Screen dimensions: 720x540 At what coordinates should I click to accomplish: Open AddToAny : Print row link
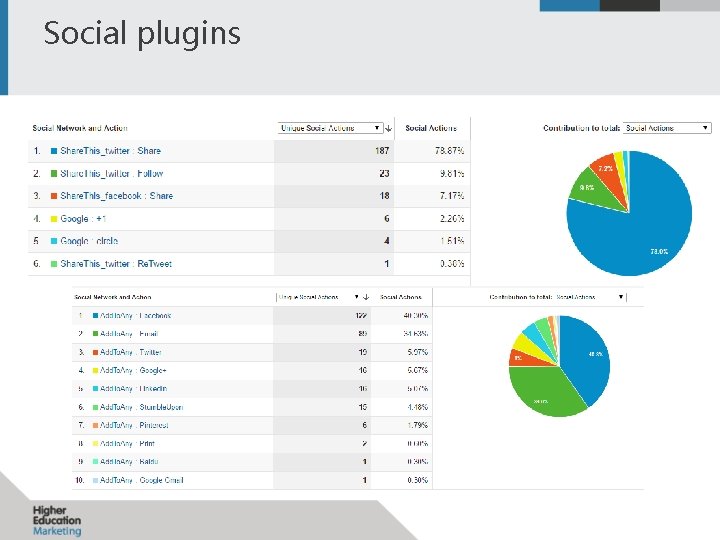(x=127, y=444)
